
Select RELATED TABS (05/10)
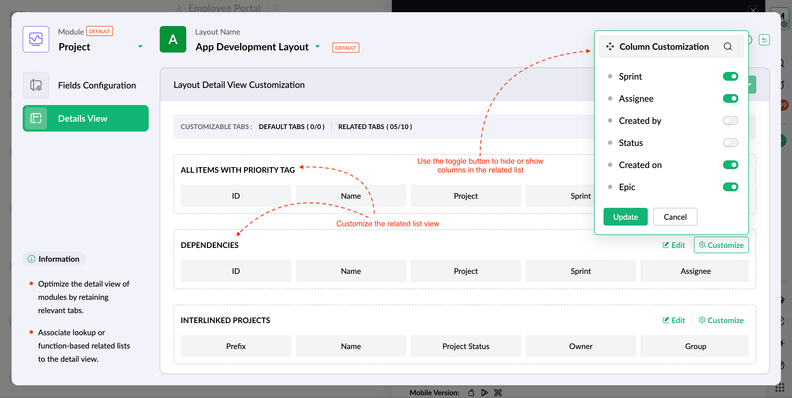pyautogui.click(x=375, y=127)
